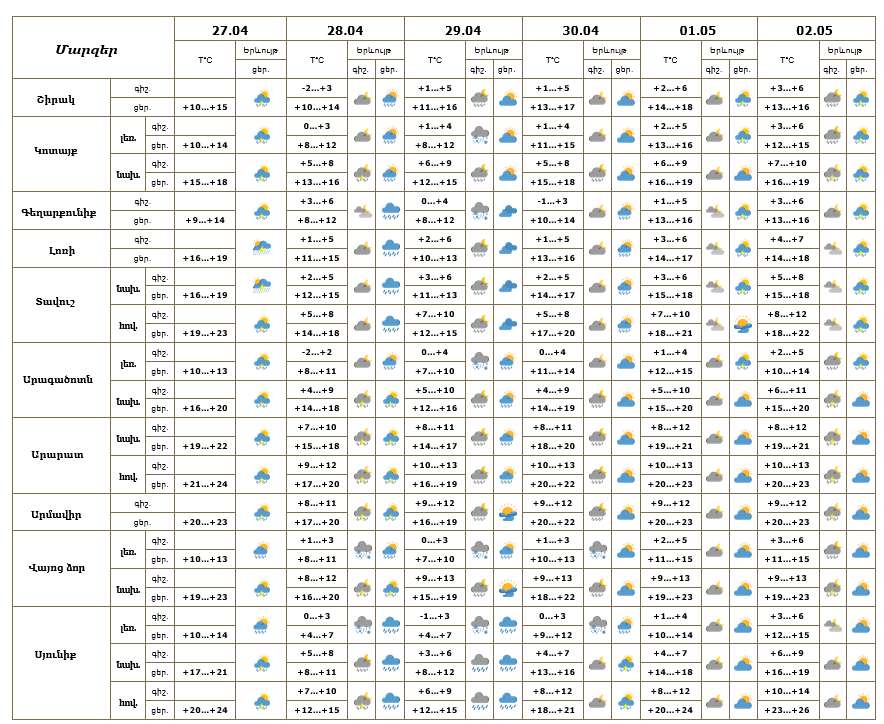This screenshot has width=884, height=724.
Task: Click the Lori daytime weather icon for 02.05
Action: (860, 249)
